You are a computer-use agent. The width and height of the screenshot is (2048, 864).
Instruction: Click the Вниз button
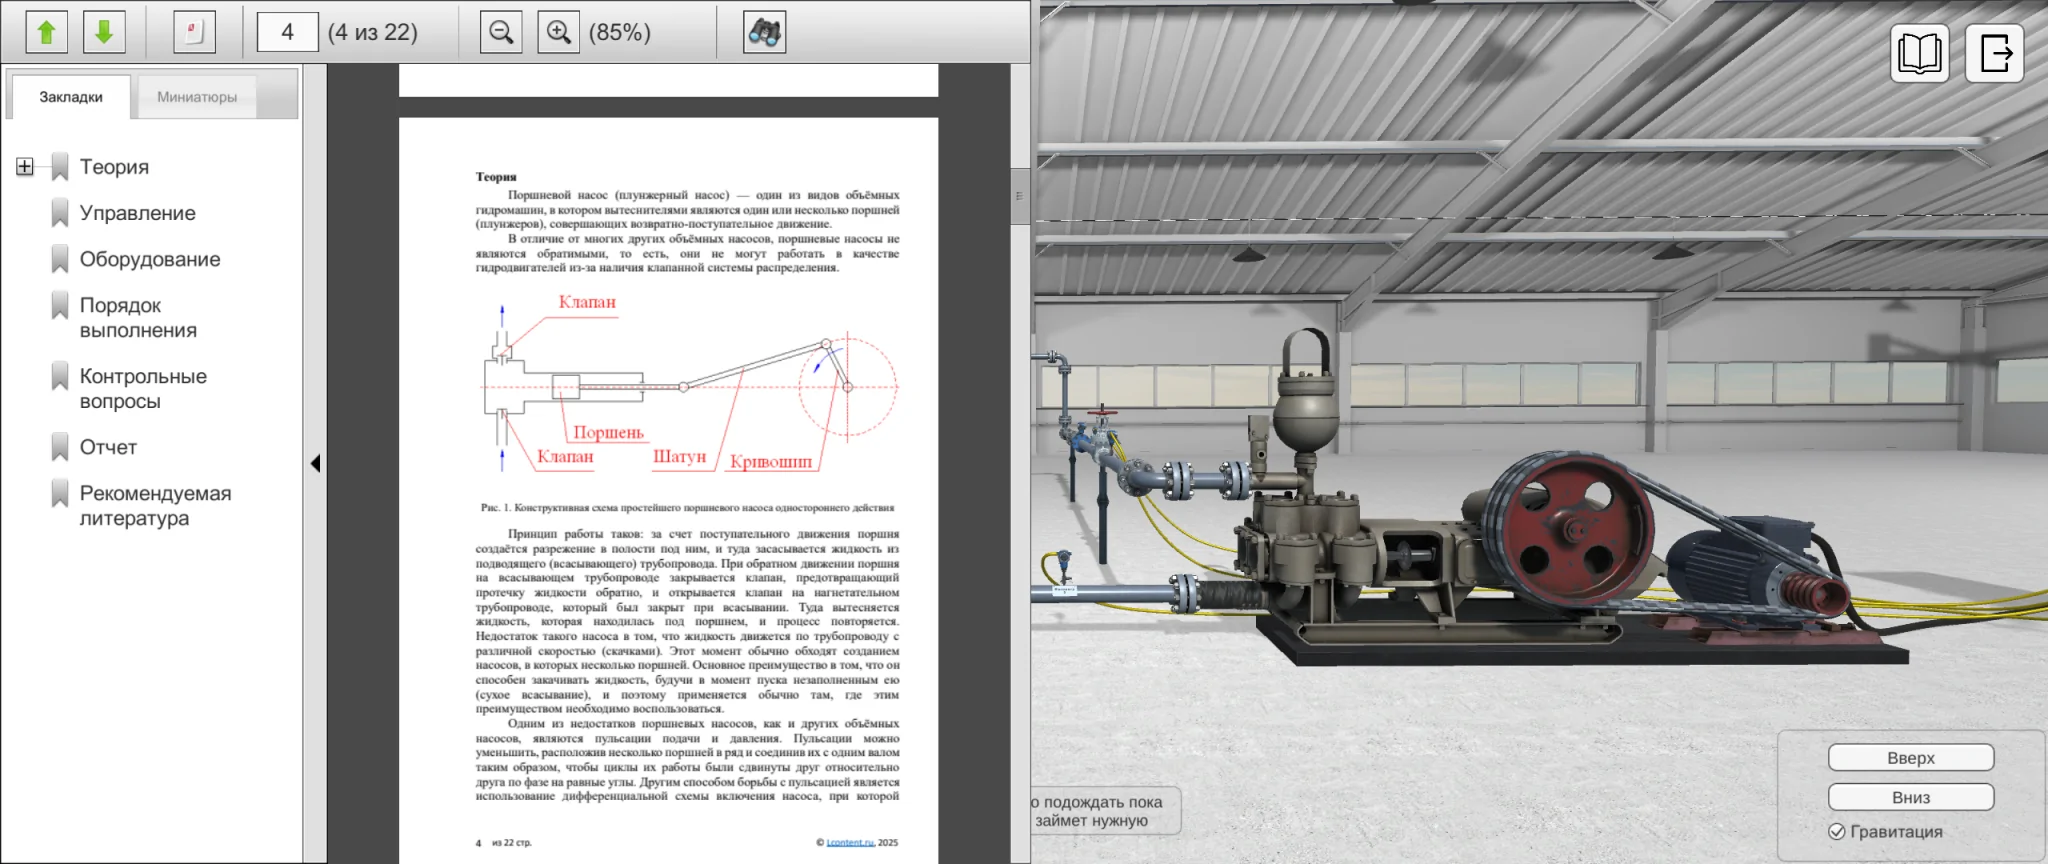(x=1911, y=797)
